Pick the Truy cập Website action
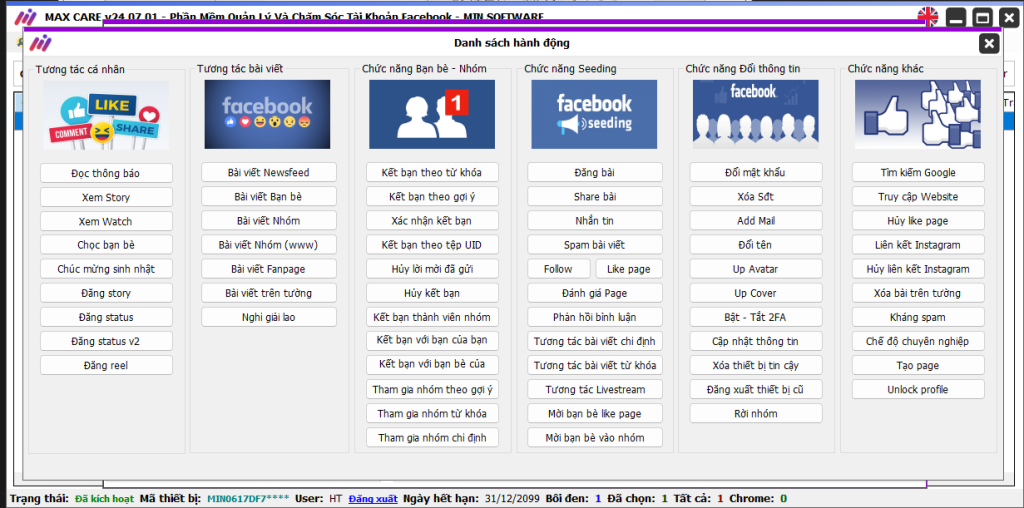Viewport: 1024px width, 508px height. [918, 197]
